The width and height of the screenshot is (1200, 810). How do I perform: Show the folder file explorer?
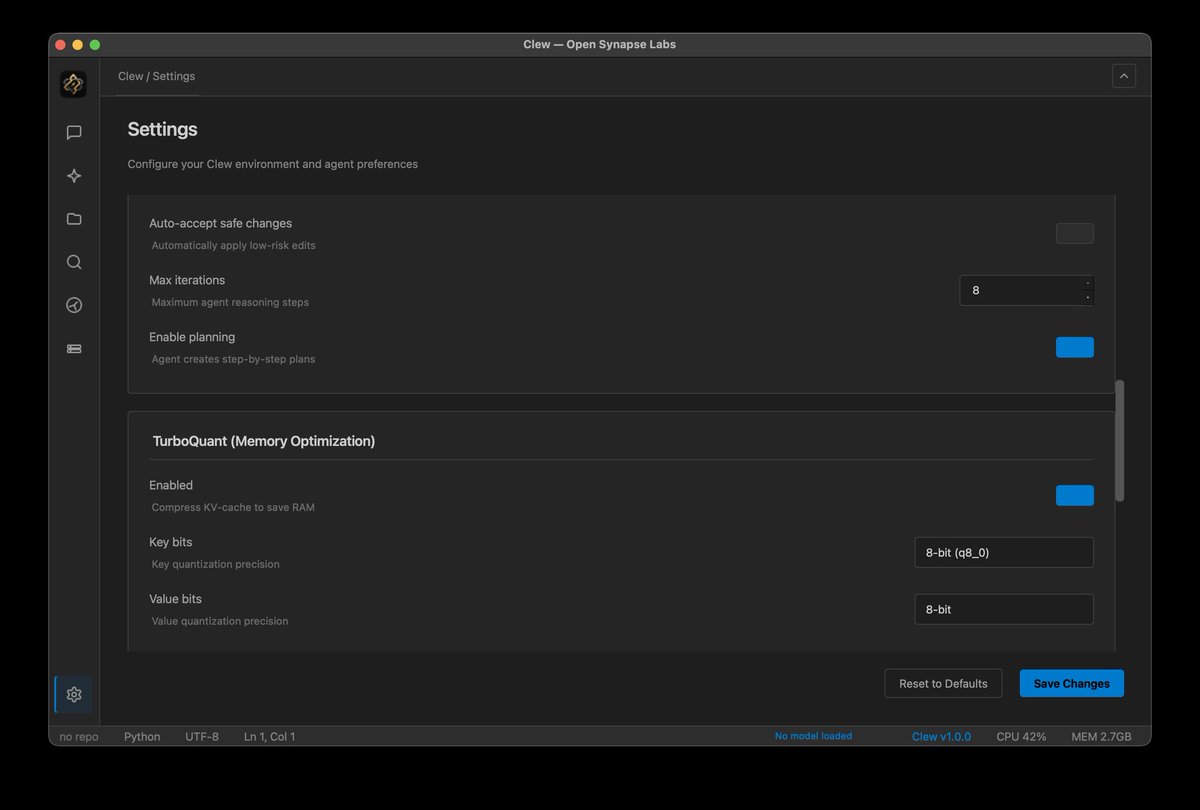coord(74,219)
